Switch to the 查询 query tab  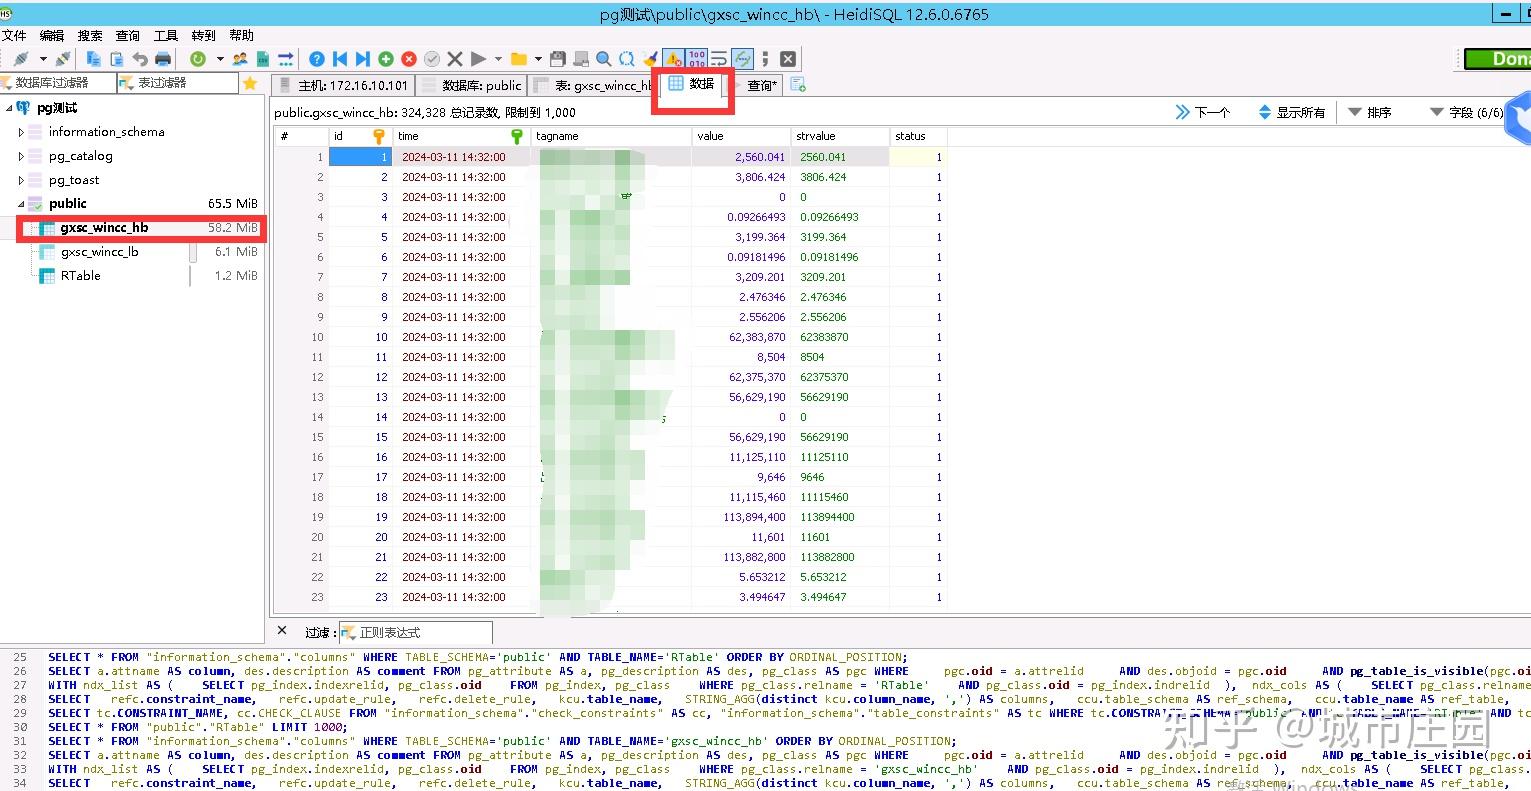click(x=762, y=85)
